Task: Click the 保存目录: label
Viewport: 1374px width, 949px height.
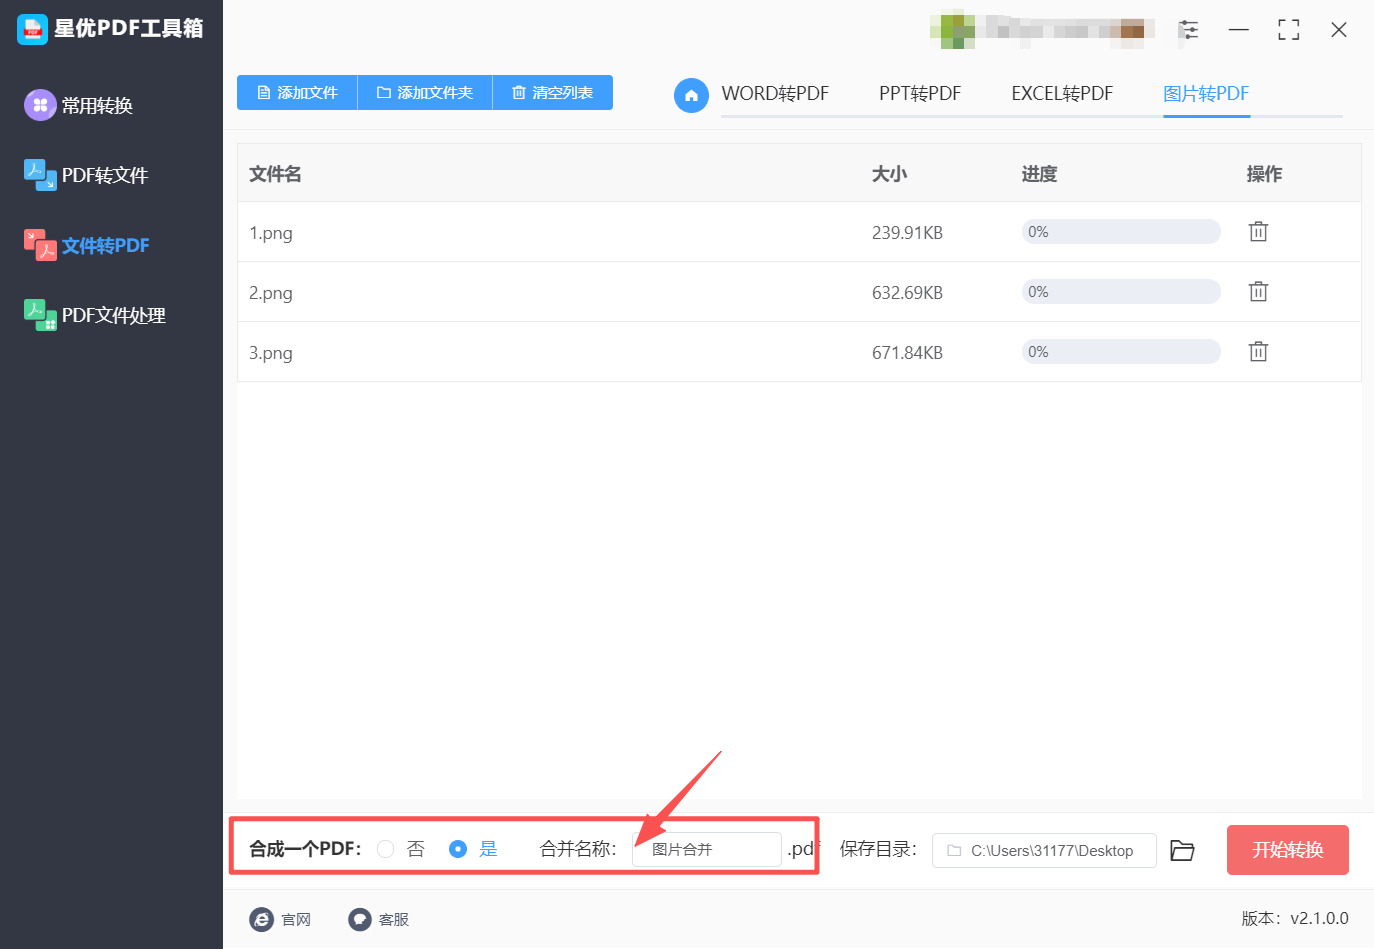Action: (878, 849)
